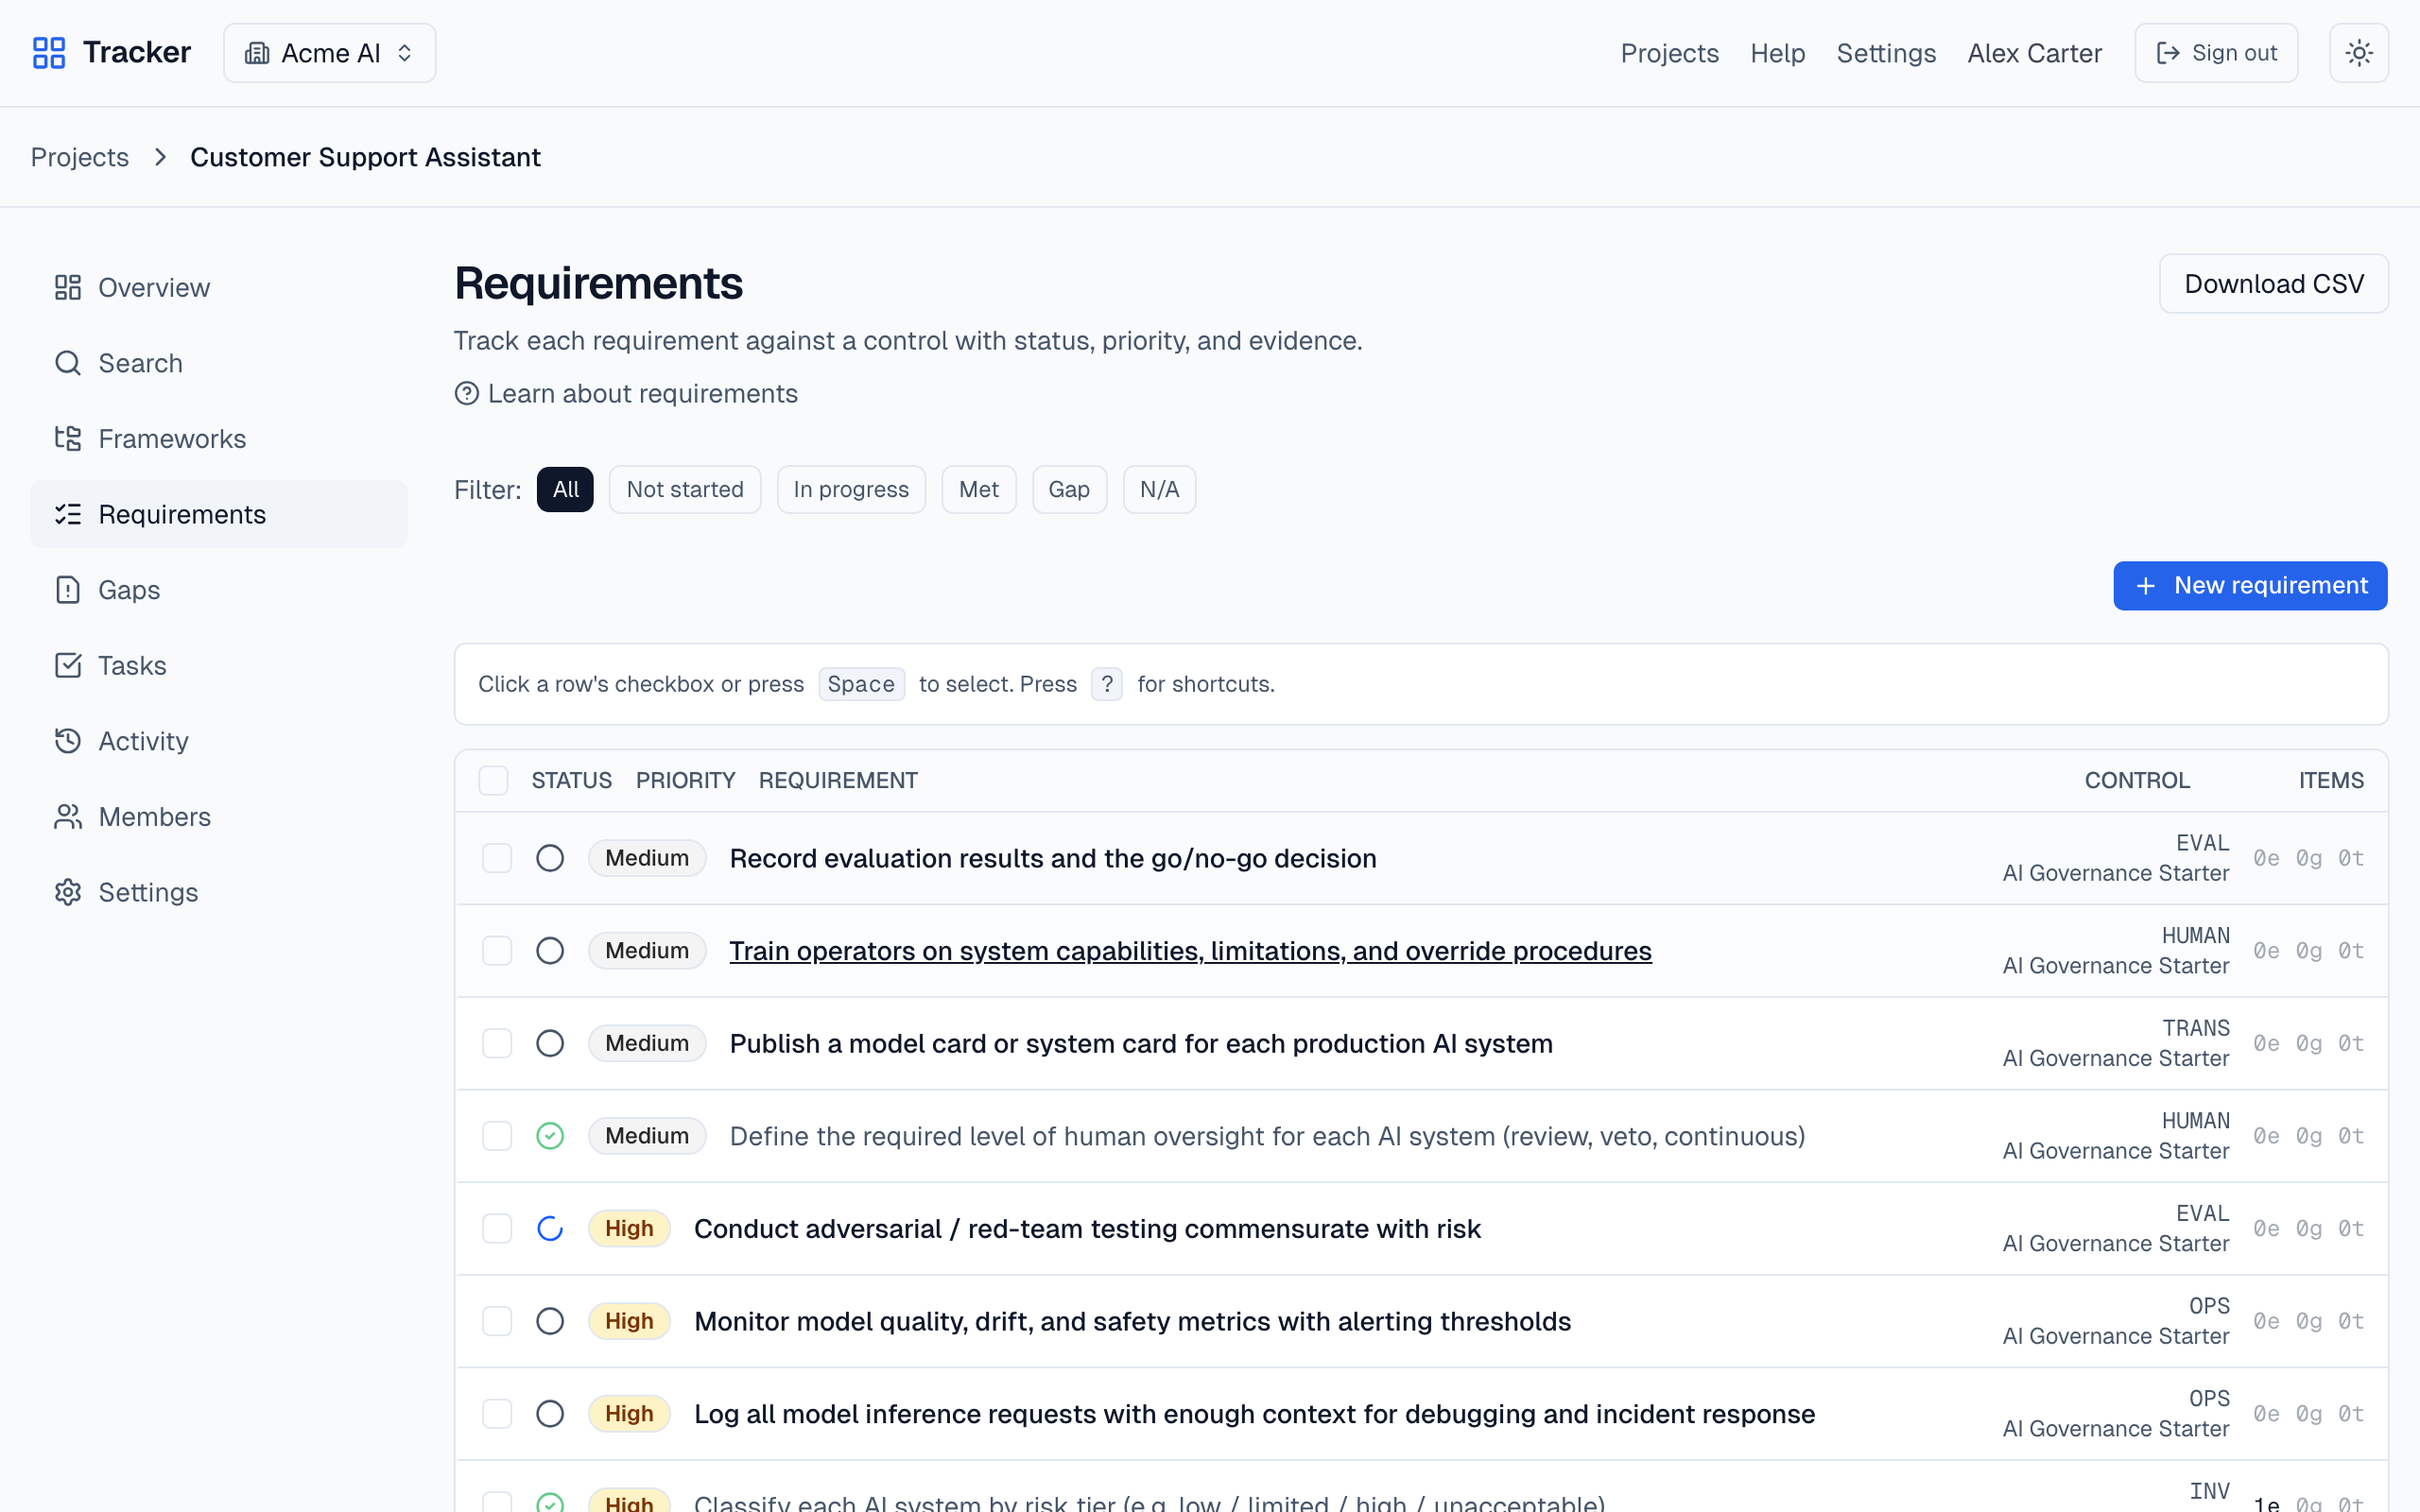Screen dimensions: 2420x1512
Task: Click green met status icon for Define human oversight row
Action: pos(550,1136)
